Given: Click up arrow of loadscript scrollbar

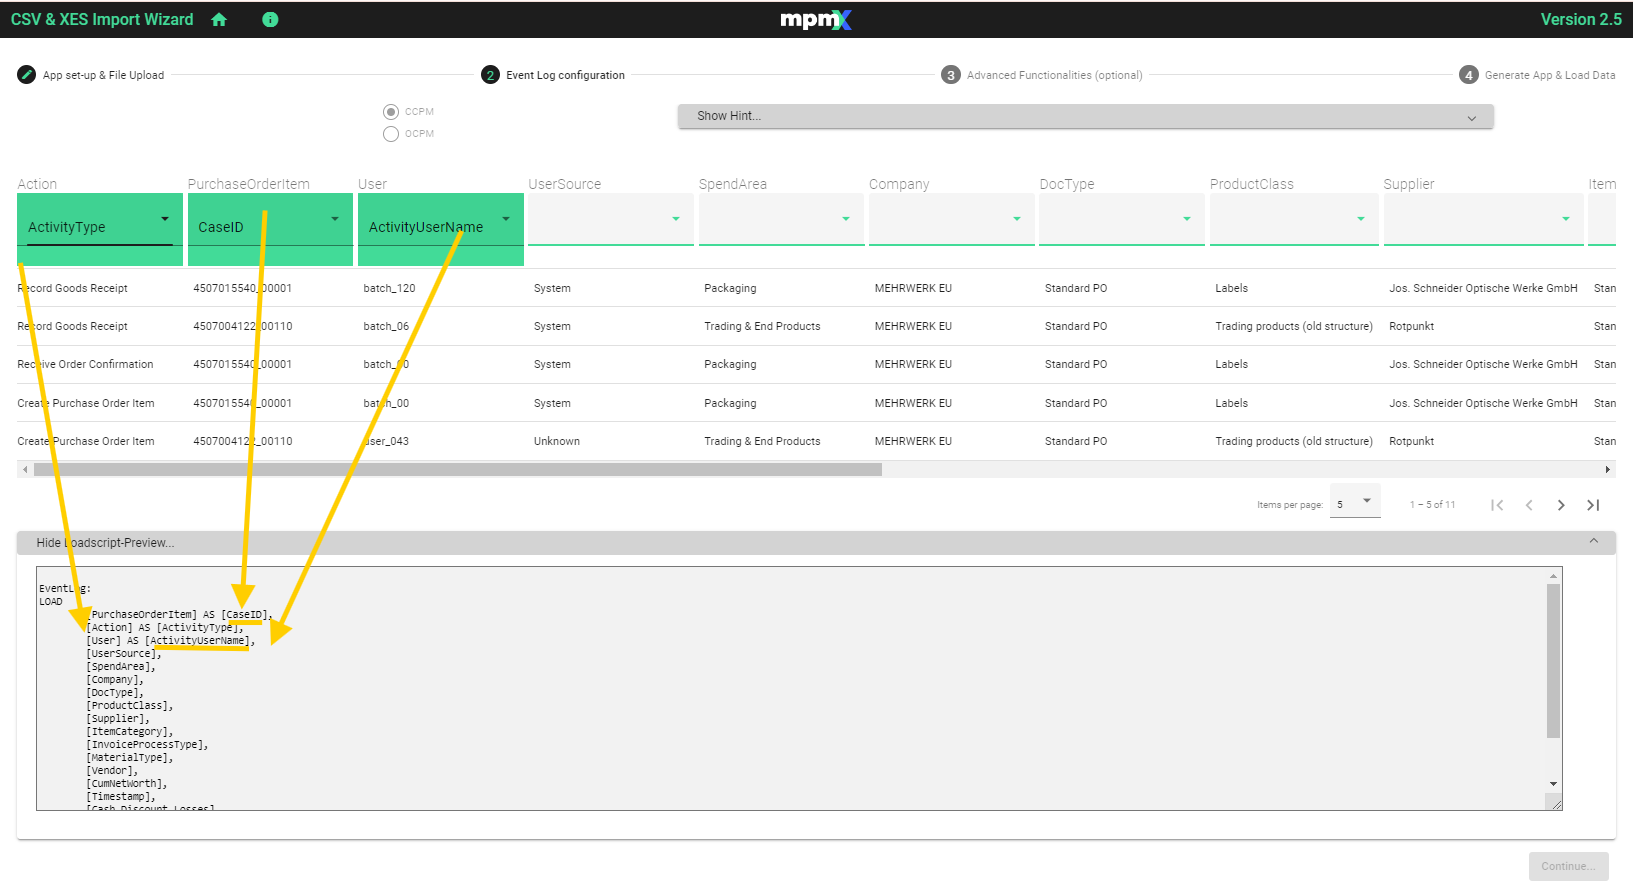Looking at the screenshot, I should click(1553, 576).
